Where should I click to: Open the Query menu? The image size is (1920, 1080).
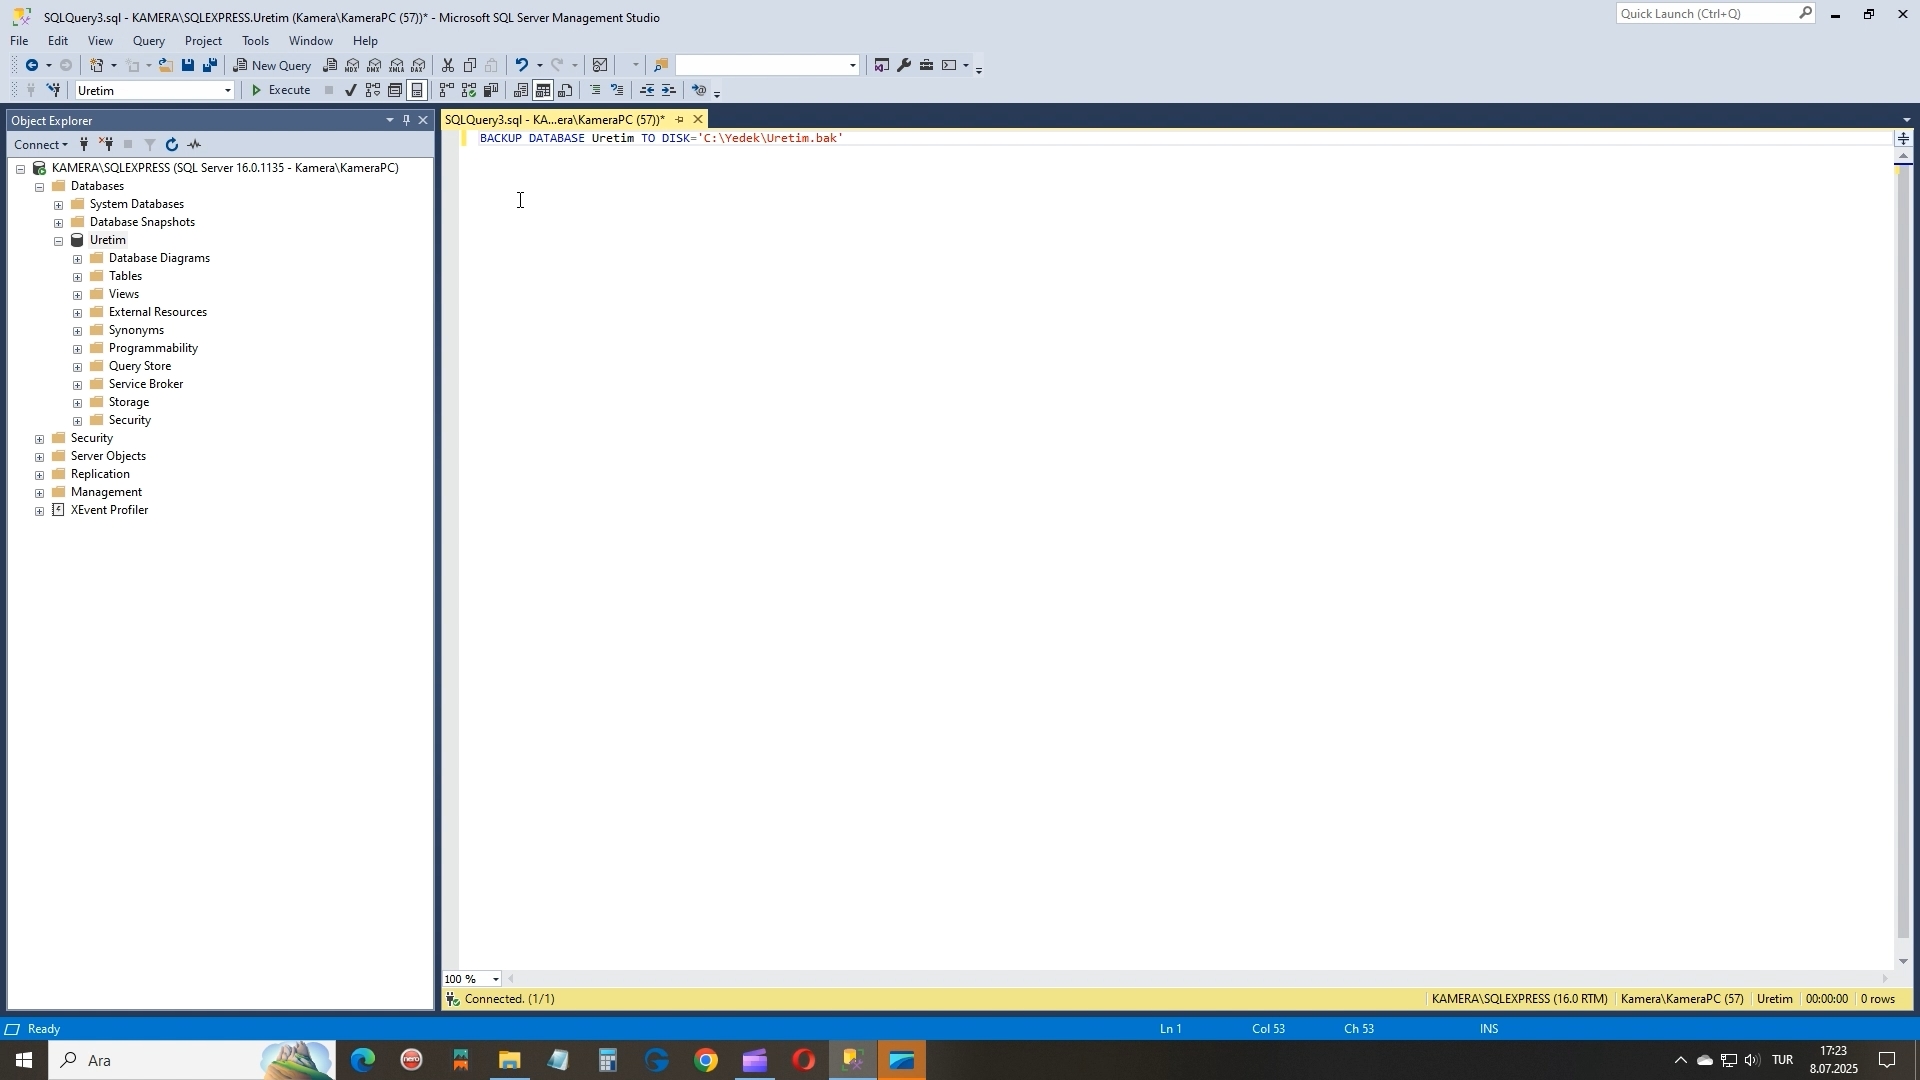[149, 41]
